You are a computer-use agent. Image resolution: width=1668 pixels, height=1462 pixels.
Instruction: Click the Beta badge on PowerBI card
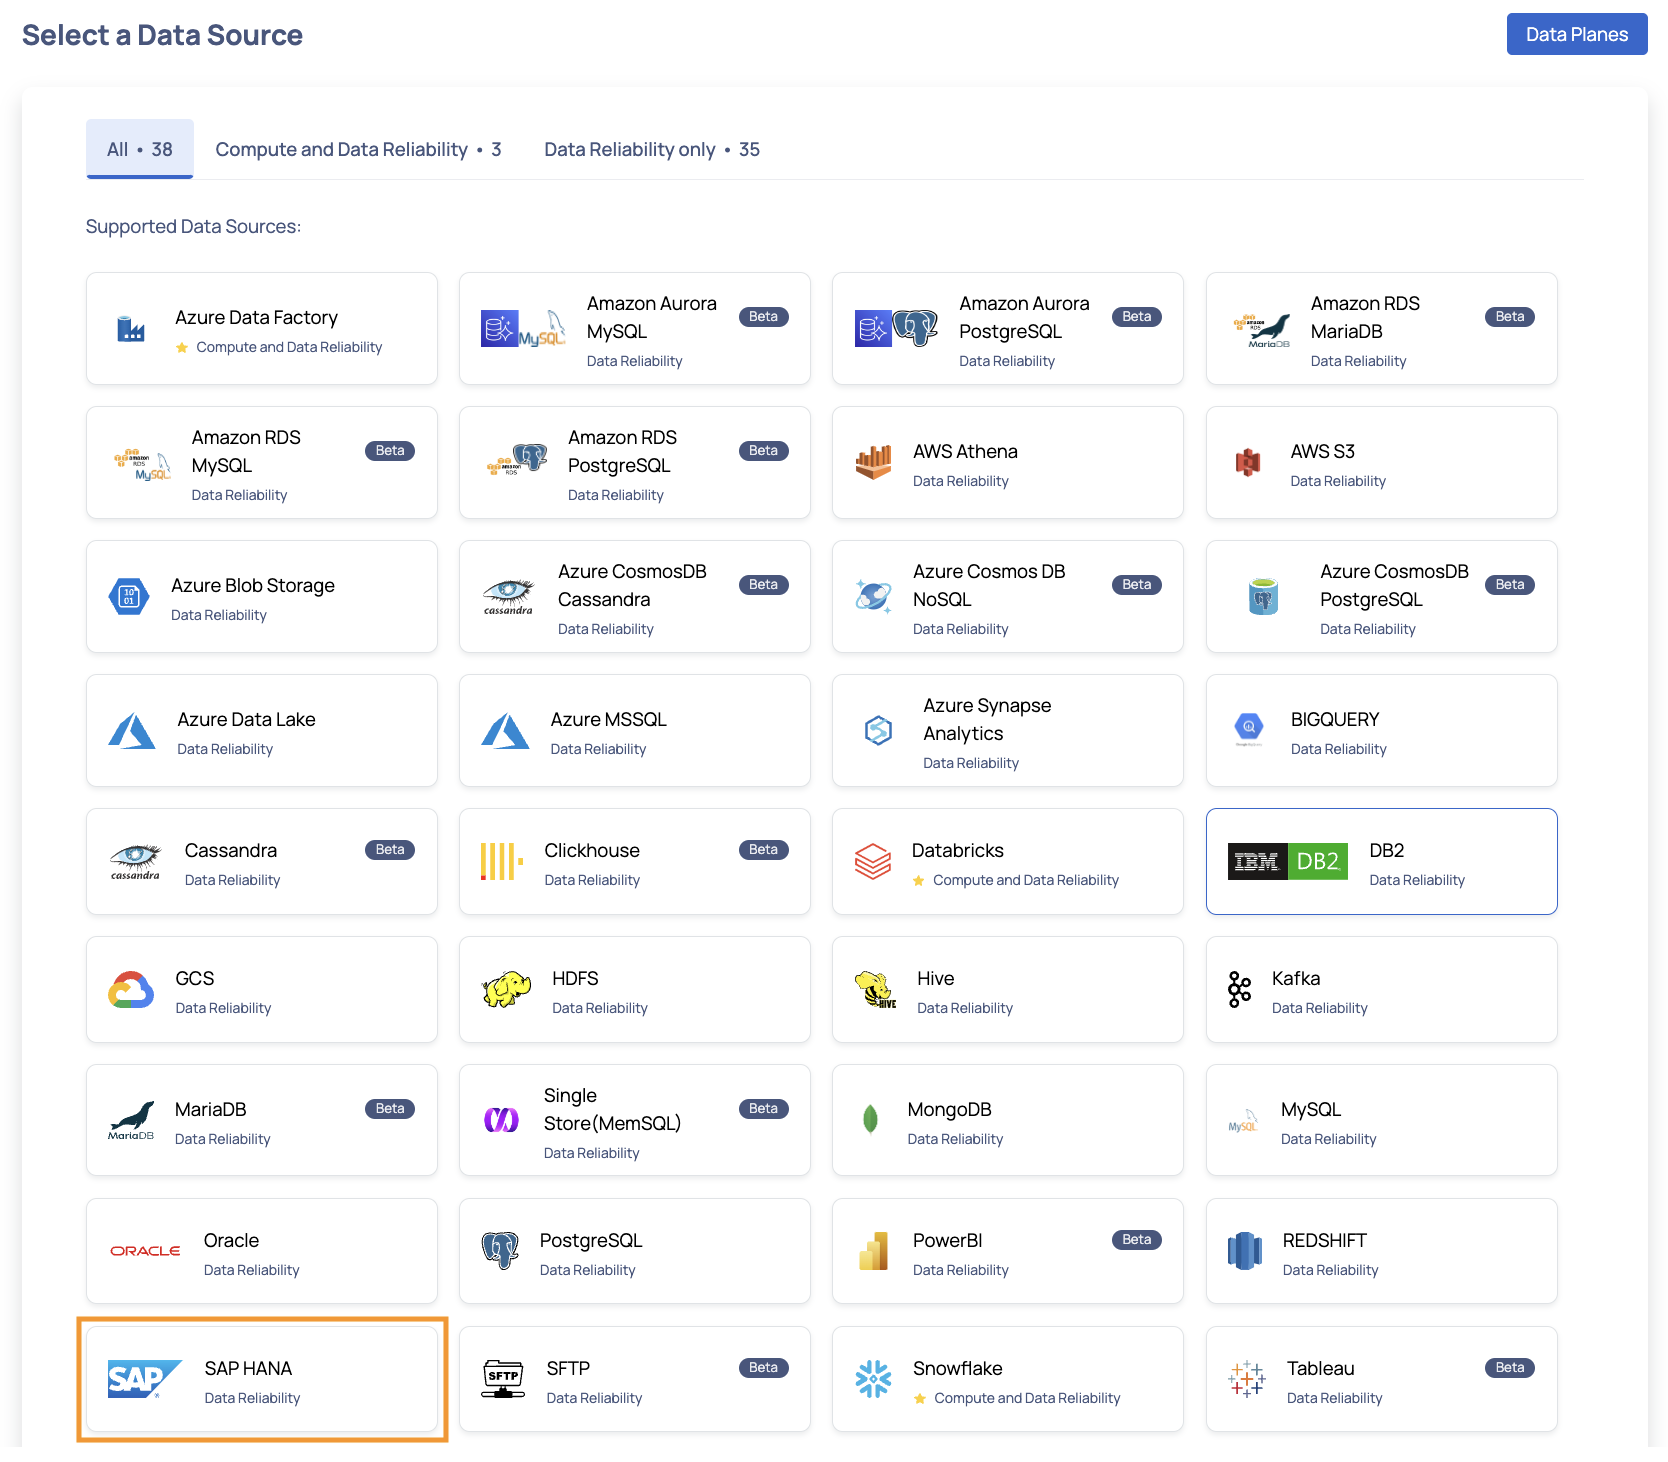(1137, 1239)
